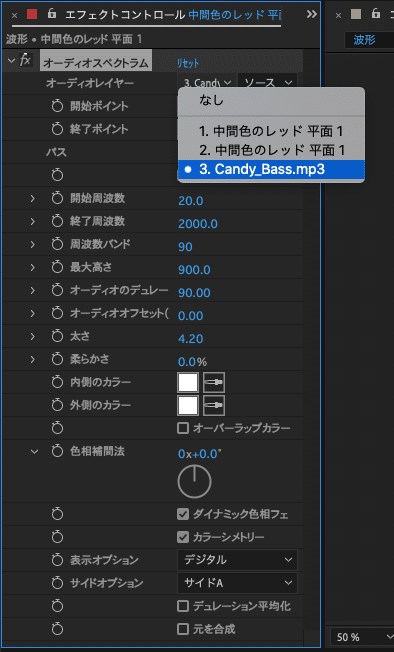This screenshot has height=652, width=394.
Task: Click the stopwatch beside オーバーラップカラー checkbox
Action: [x=57, y=428]
